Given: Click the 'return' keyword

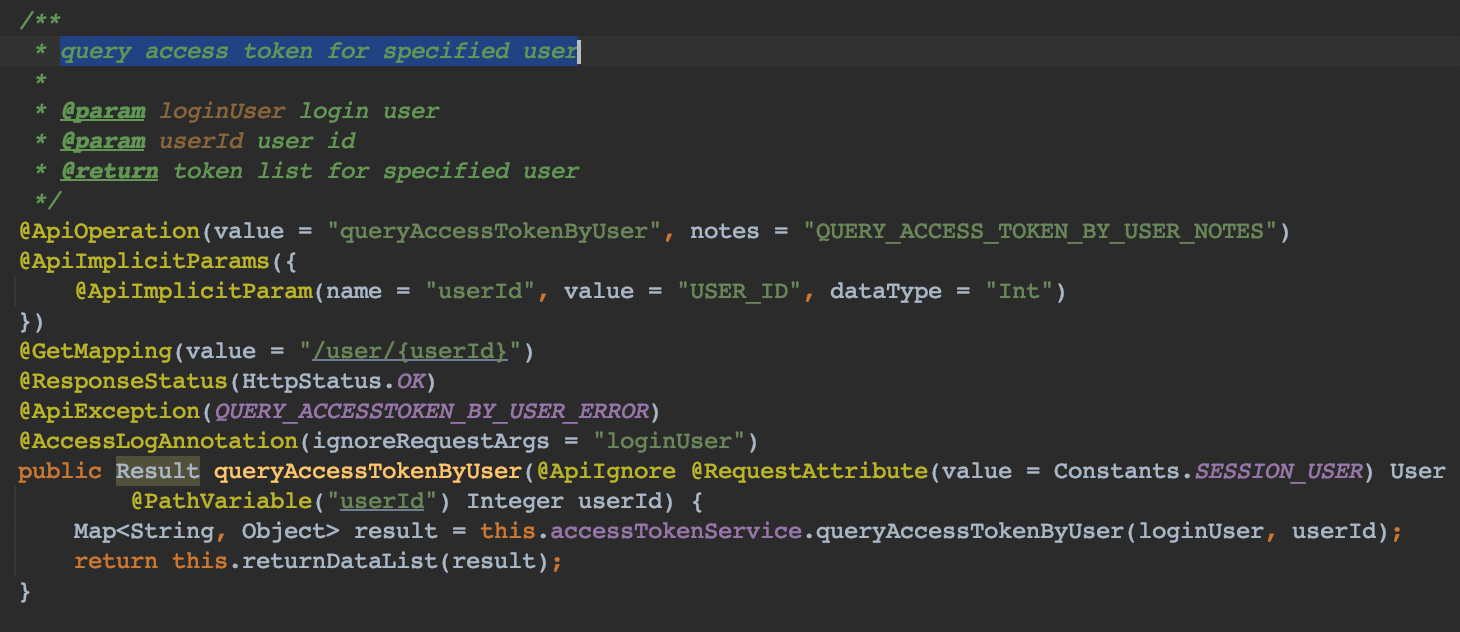Looking at the screenshot, I should point(115,561).
